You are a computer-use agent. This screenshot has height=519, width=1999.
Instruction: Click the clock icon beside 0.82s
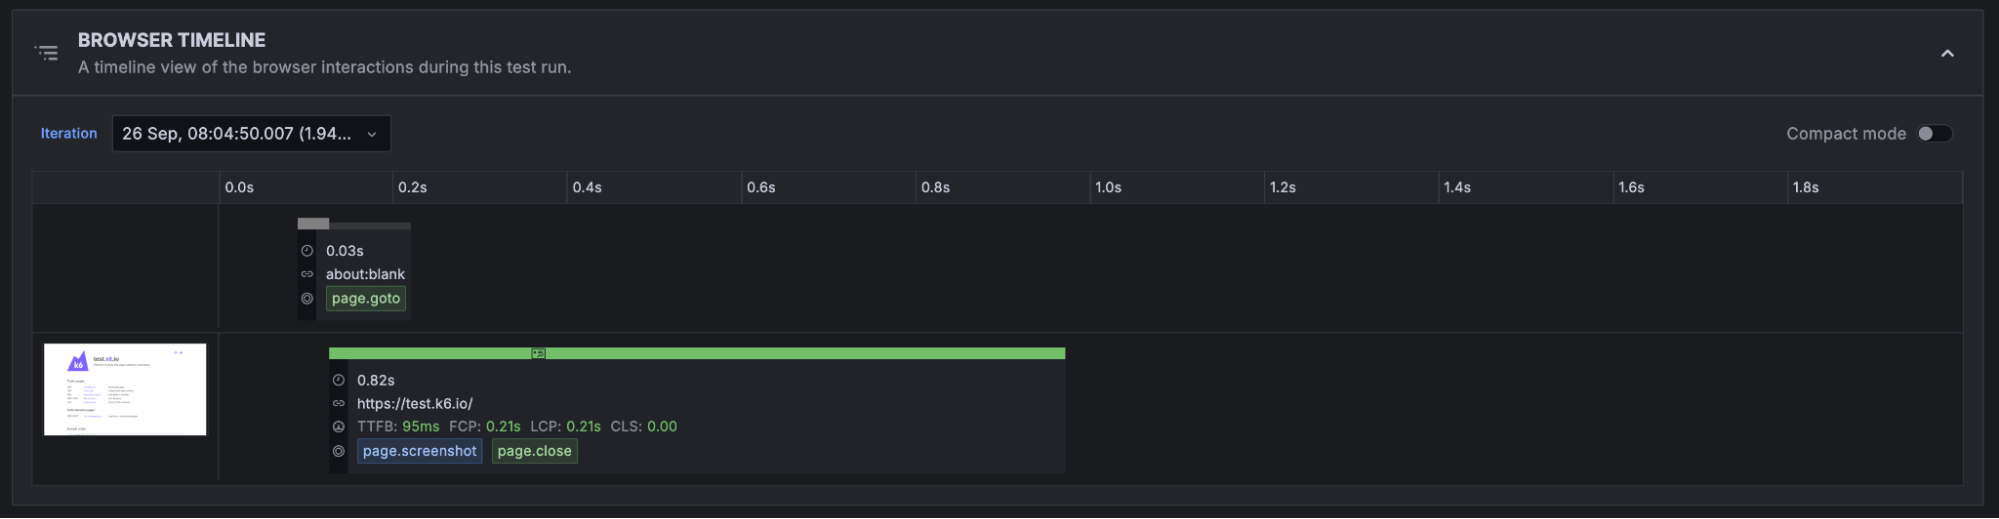[338, 380]
